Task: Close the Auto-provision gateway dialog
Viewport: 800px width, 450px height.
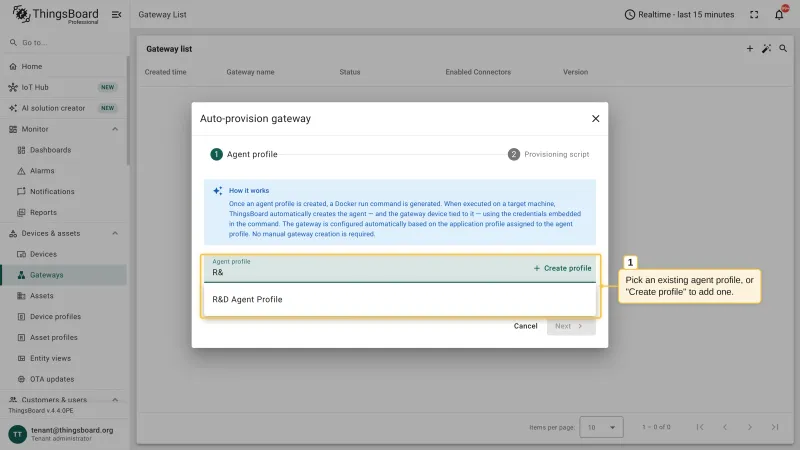Action: [x=595, y=118]
